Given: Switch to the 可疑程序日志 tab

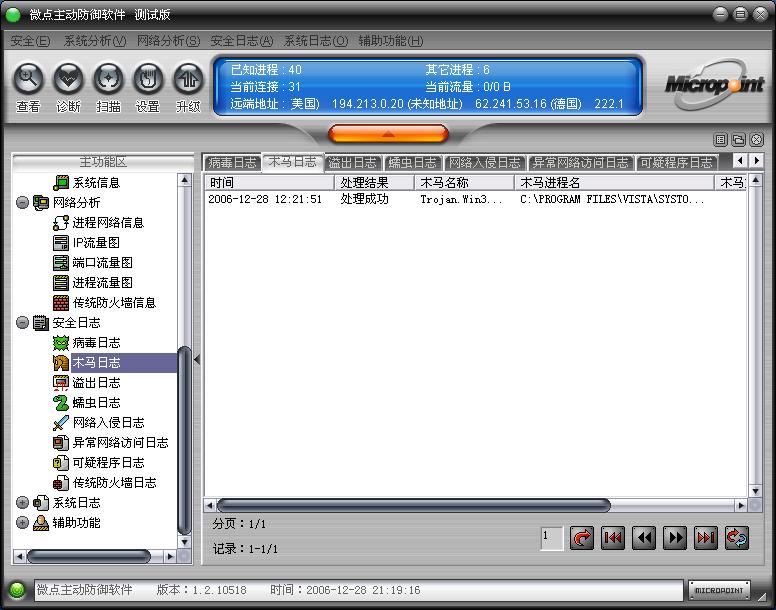Looking at the screenshot, I should pos(677,163).
